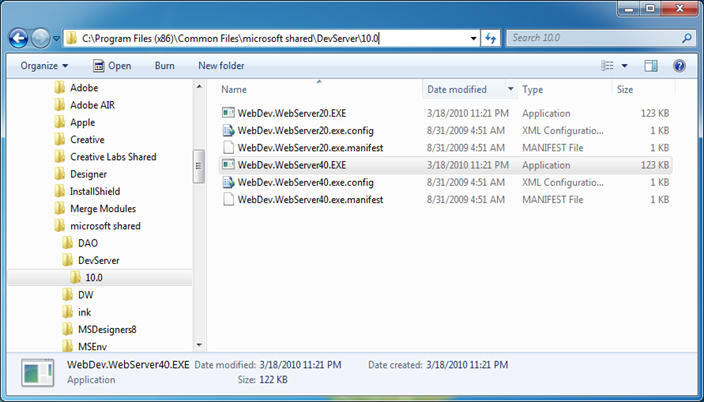The width and height of the screenshot is (704, 402).
Task: Click the search magnifier icon
Action: pyautogui.click(x=686, y=38)
